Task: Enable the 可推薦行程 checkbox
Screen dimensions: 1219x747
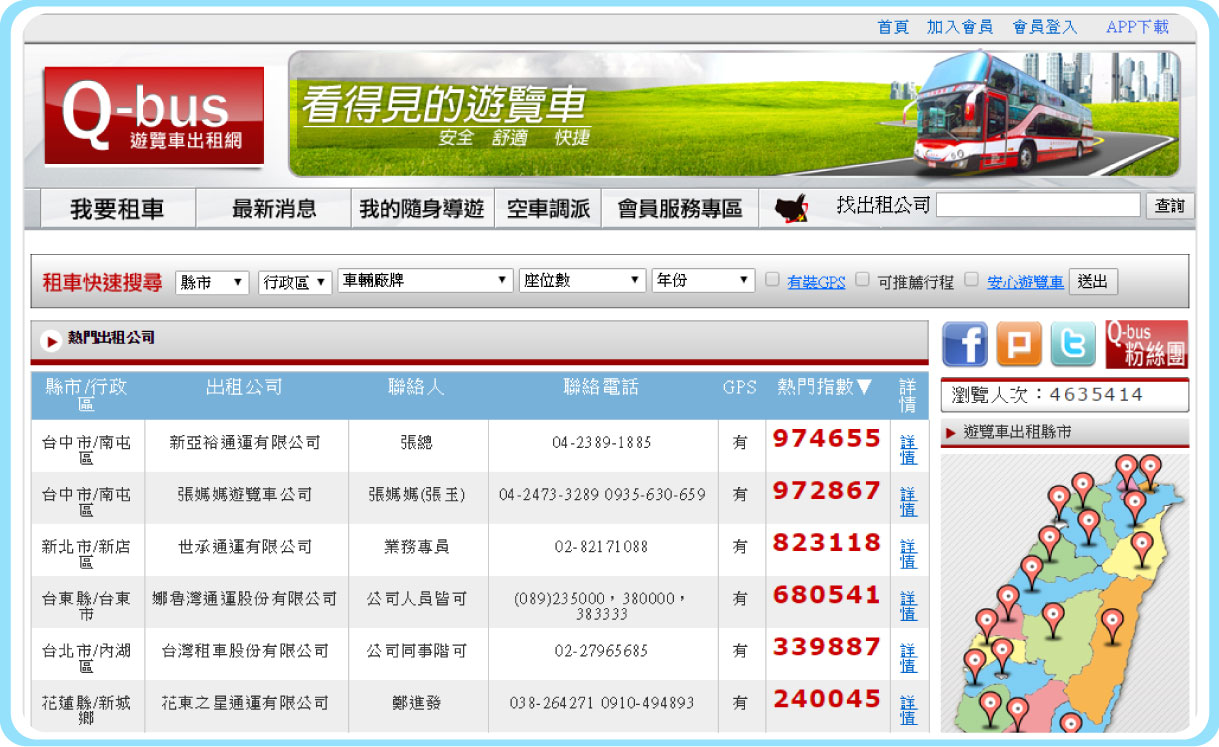Action: coord(862,280)
